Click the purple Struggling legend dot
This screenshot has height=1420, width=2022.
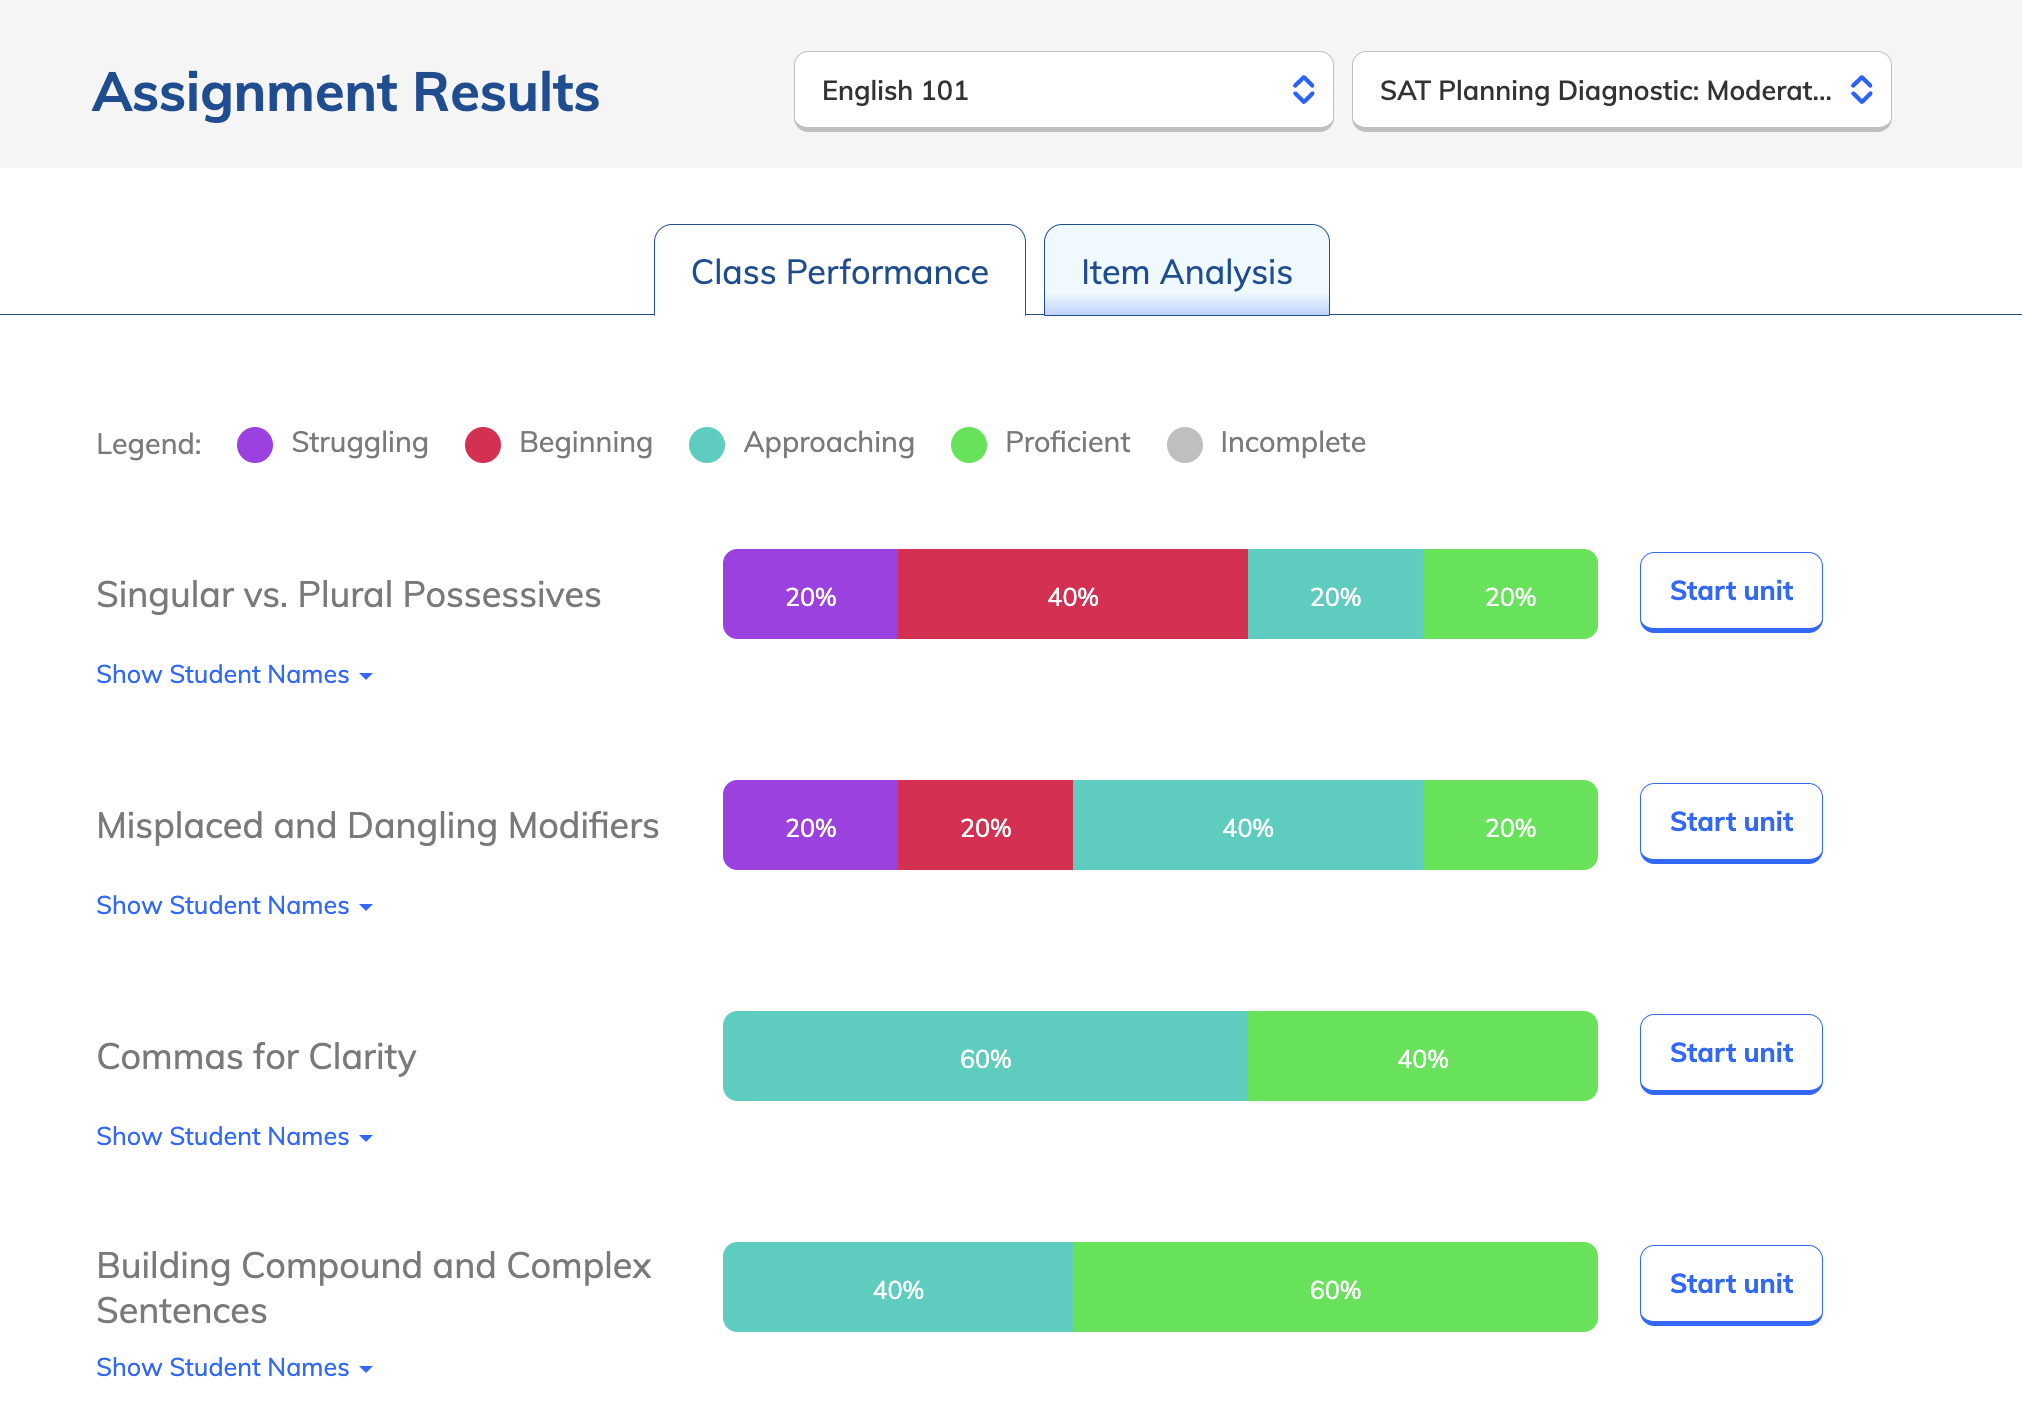click(254, 444)
